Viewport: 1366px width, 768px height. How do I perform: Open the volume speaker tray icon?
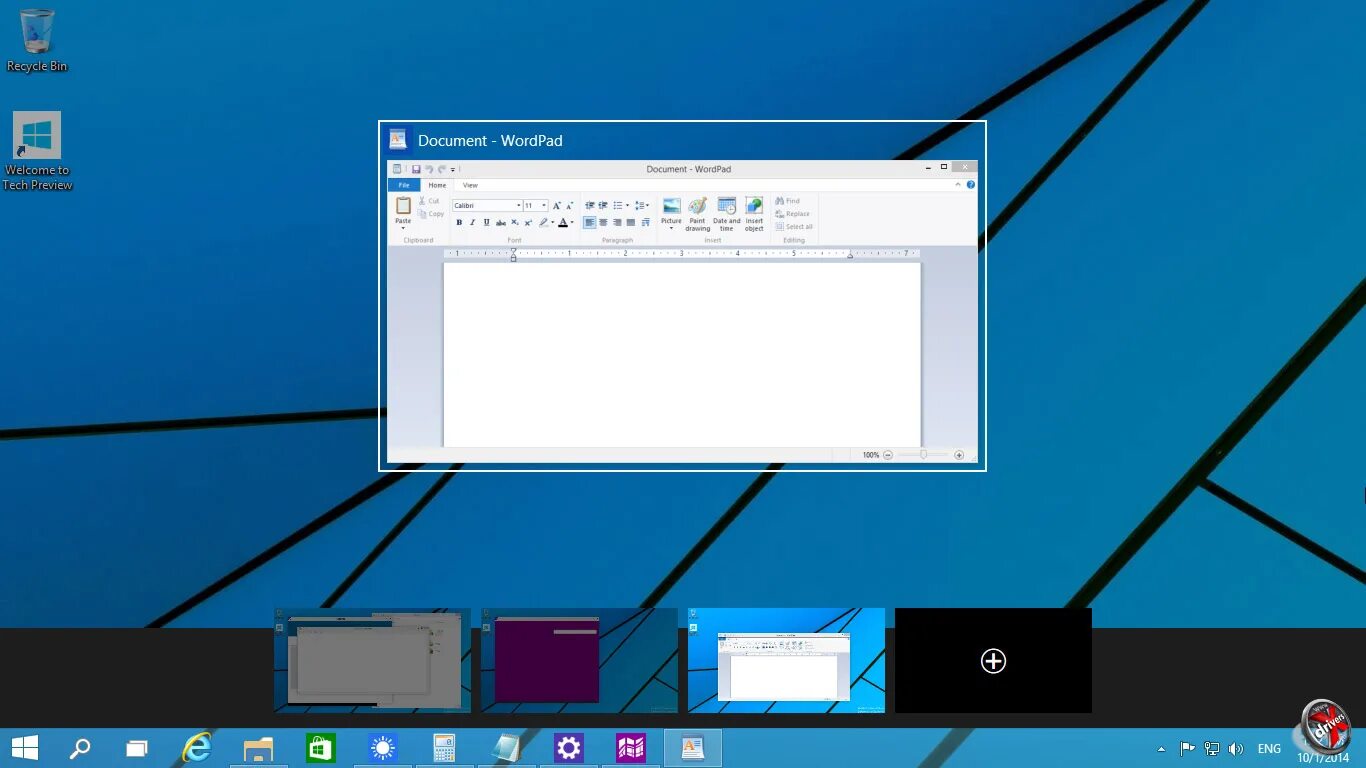click(x=1236, y=749)
